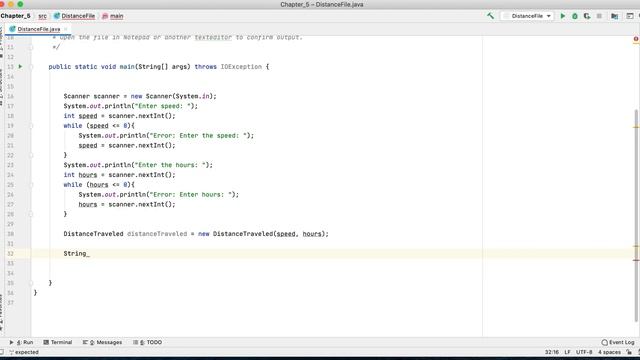Run DistanceFile with the green play button
Screen dimensions: 640x360
pyautogui.click(x=563, y=16)
